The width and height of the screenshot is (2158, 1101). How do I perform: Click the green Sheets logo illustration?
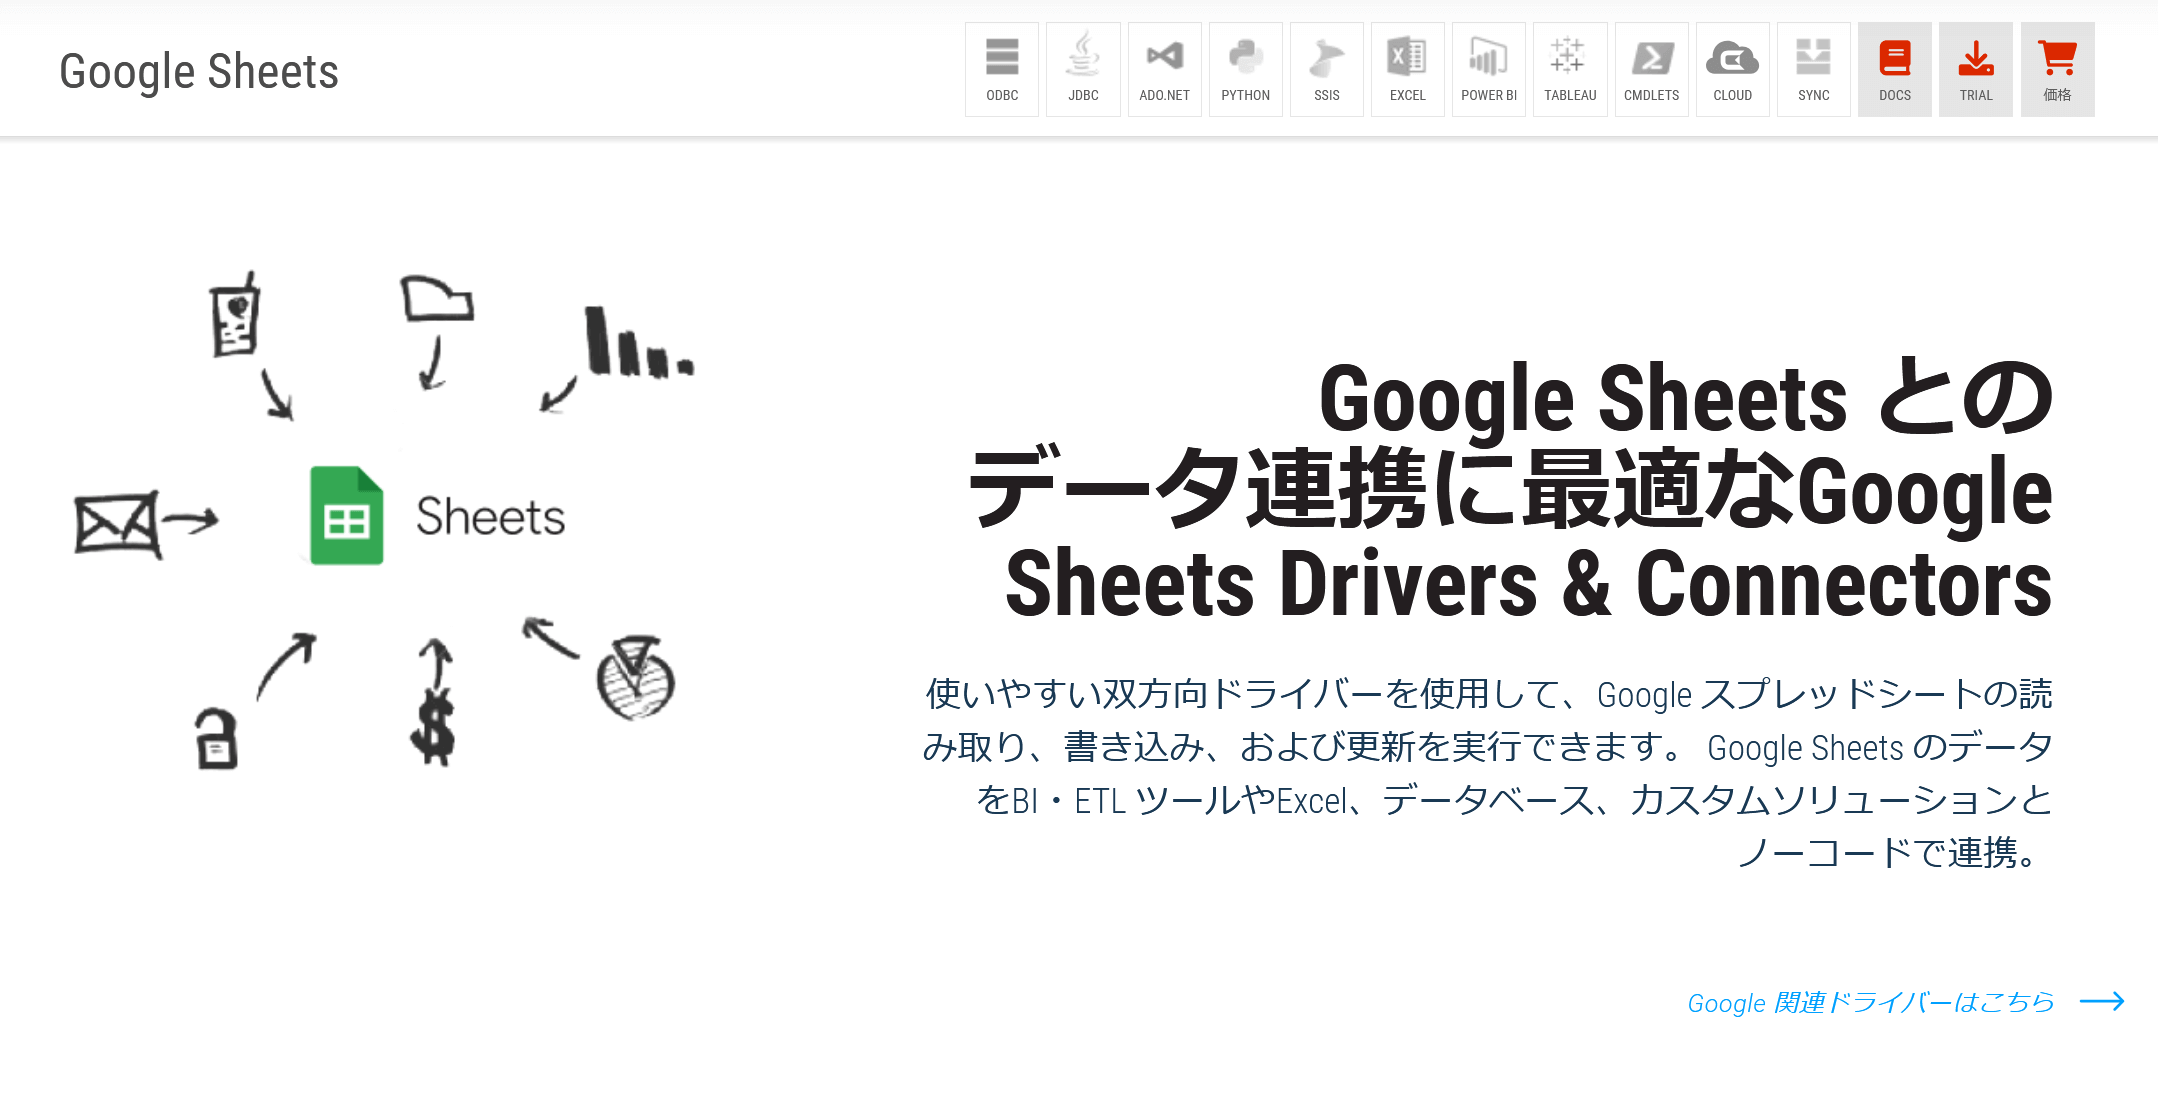pos(346,516)
